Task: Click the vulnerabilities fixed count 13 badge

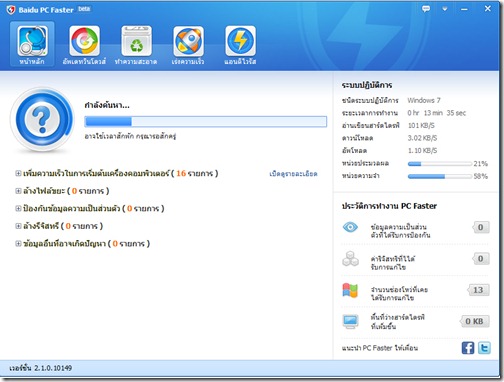Action: [x=478, y=290]
